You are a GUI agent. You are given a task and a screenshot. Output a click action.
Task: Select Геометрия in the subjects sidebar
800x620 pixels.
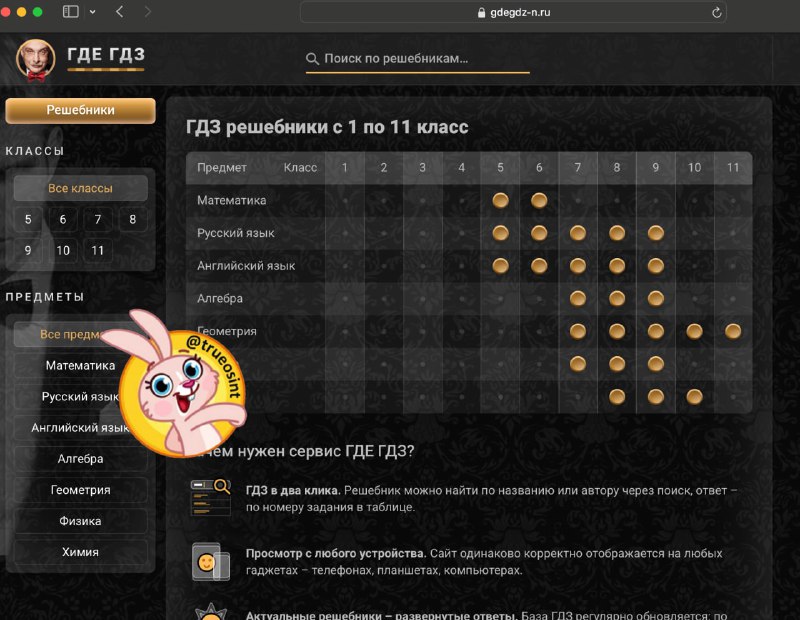(81, 490)
